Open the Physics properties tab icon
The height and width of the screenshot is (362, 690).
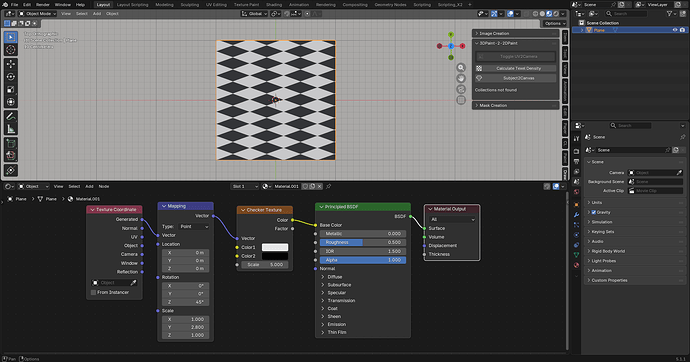(576, 235)
